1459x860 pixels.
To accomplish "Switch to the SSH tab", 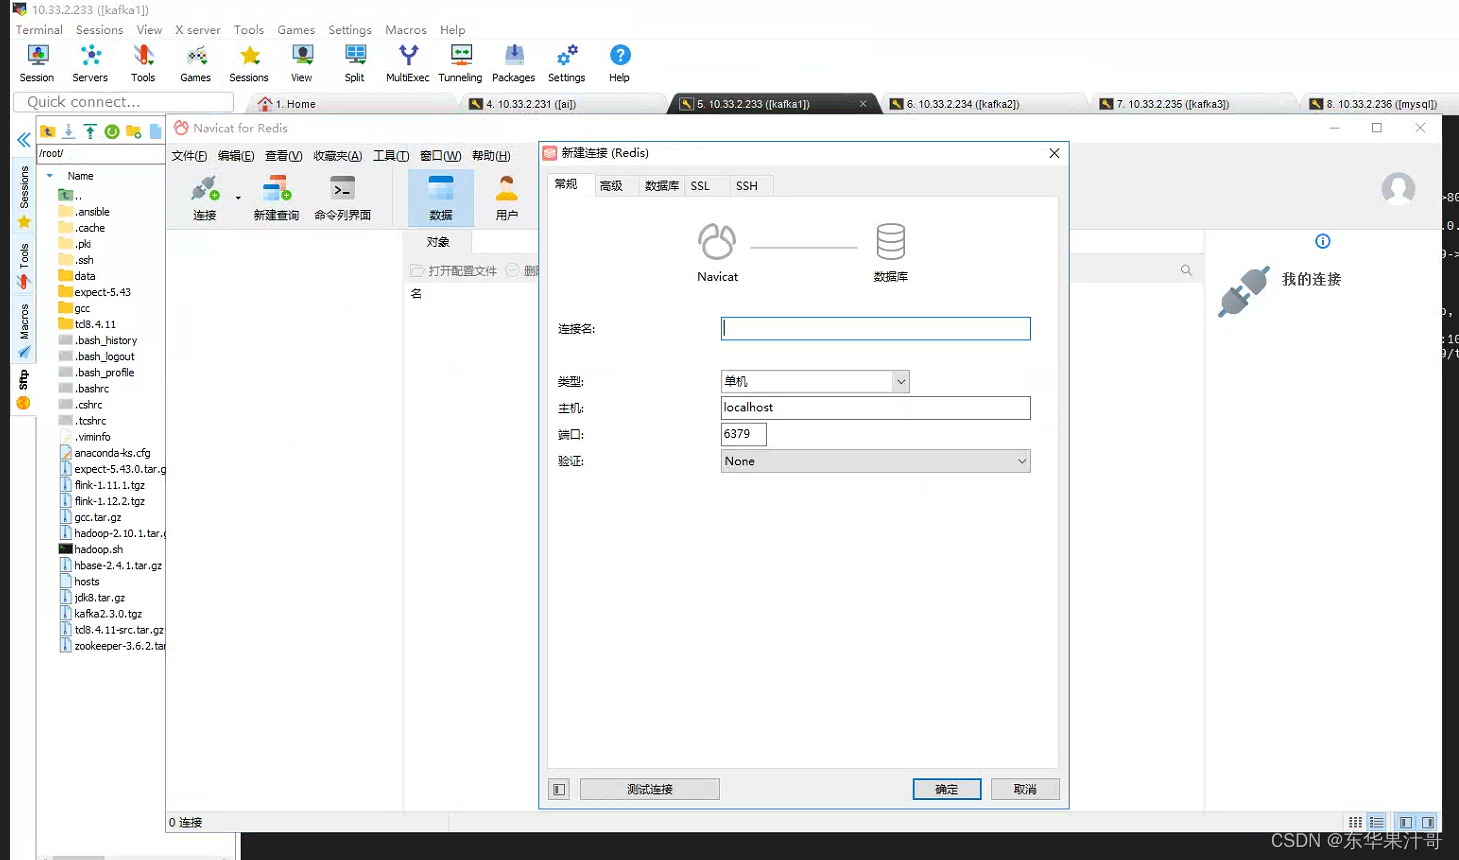I will (747, 186).
